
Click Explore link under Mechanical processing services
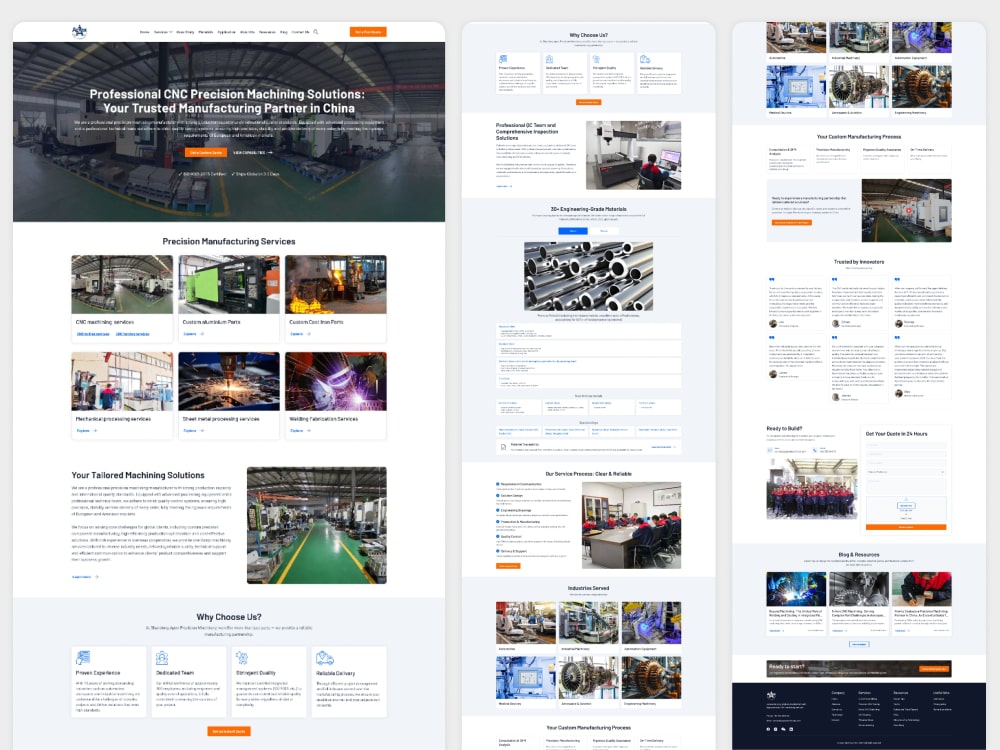pyautogui.click(x=86, y=430)
